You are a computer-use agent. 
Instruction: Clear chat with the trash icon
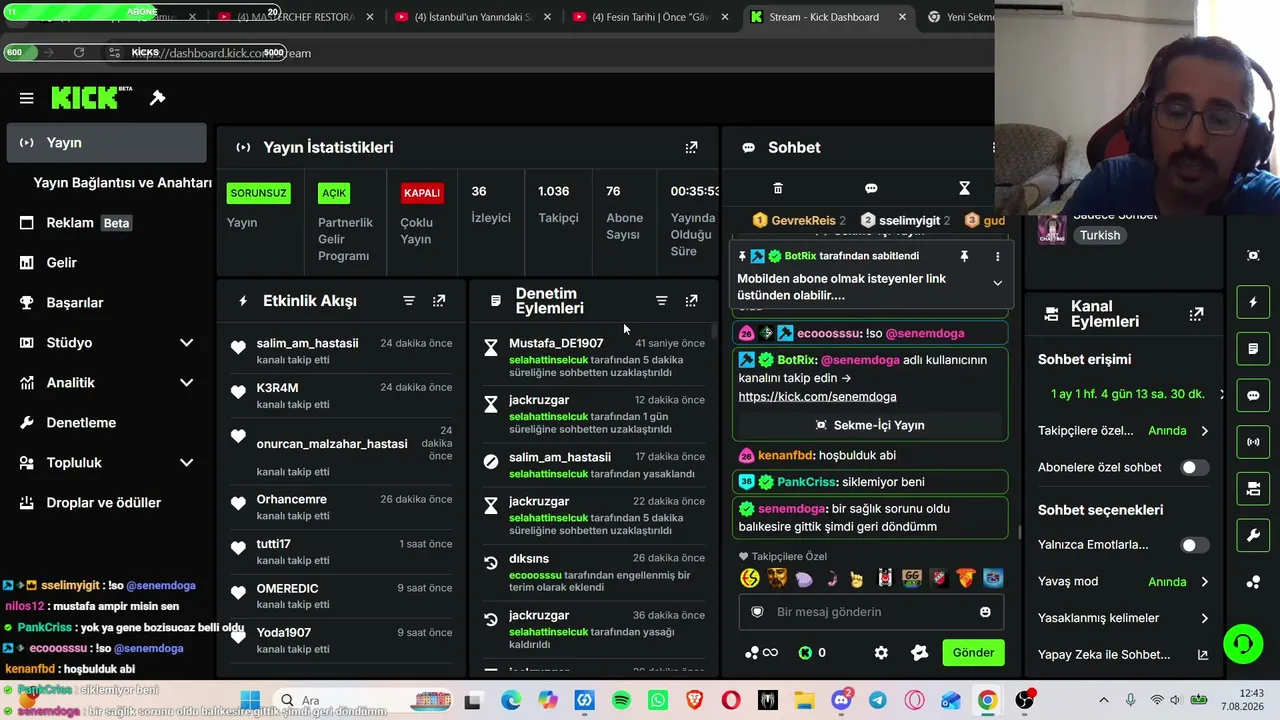point(778,188)
